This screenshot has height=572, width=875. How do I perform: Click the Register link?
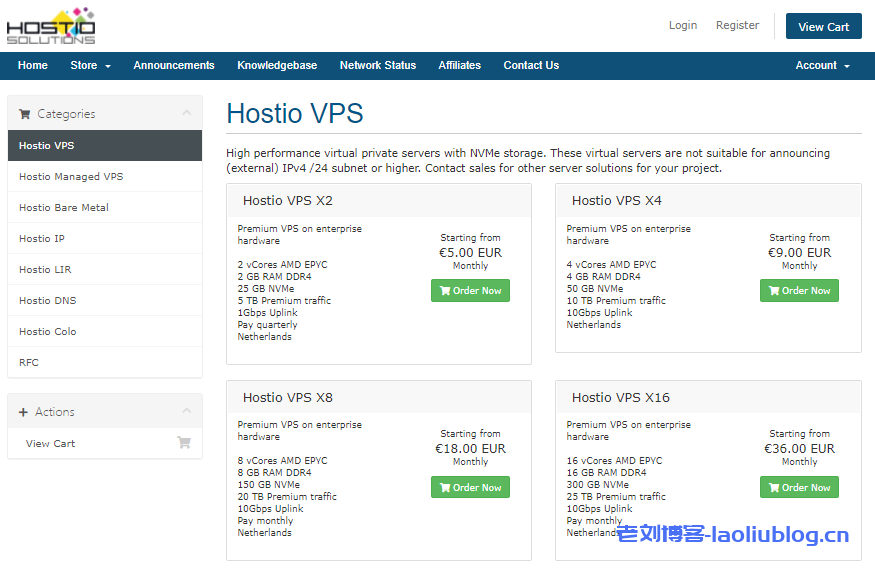click(737, 26)
